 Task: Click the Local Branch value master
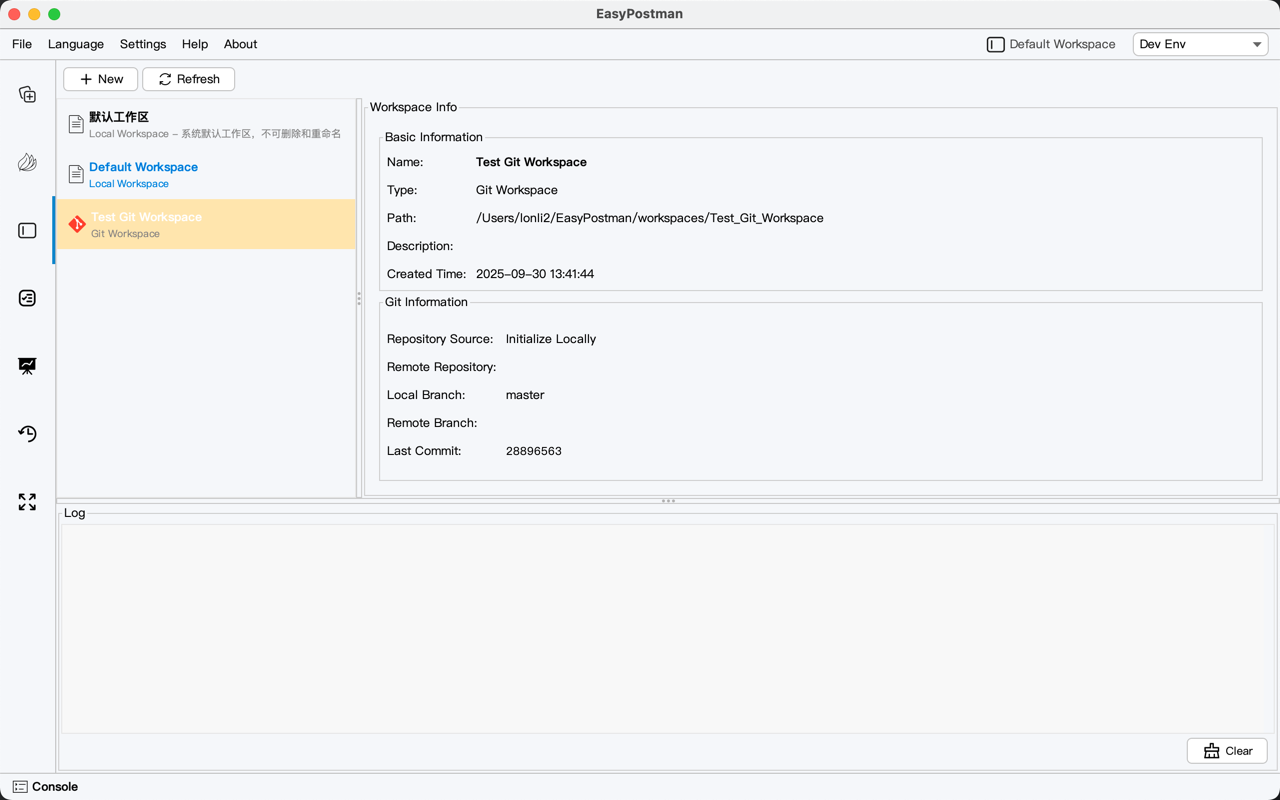tap(525, 395)
